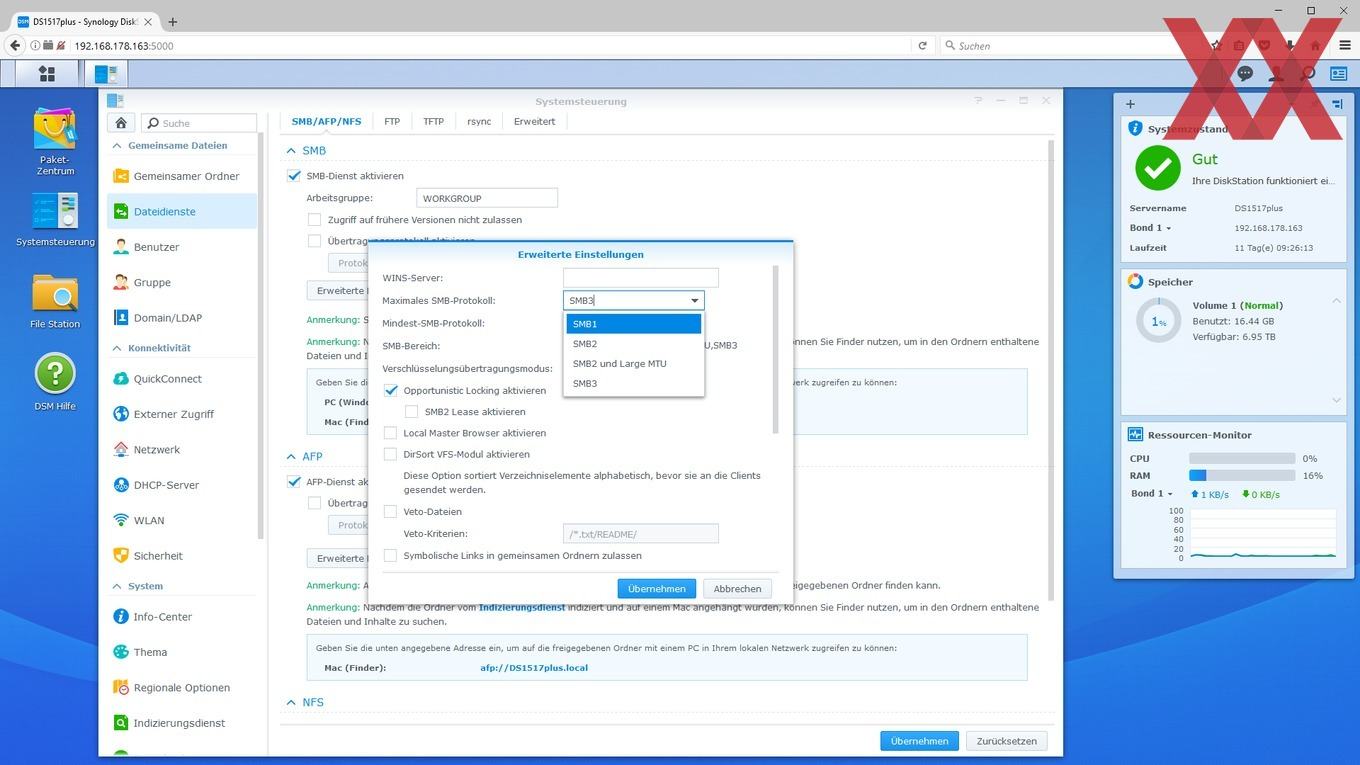
Task: Toggle SMB-Dienst aktivieren checkbox
Action: [294, 176]
